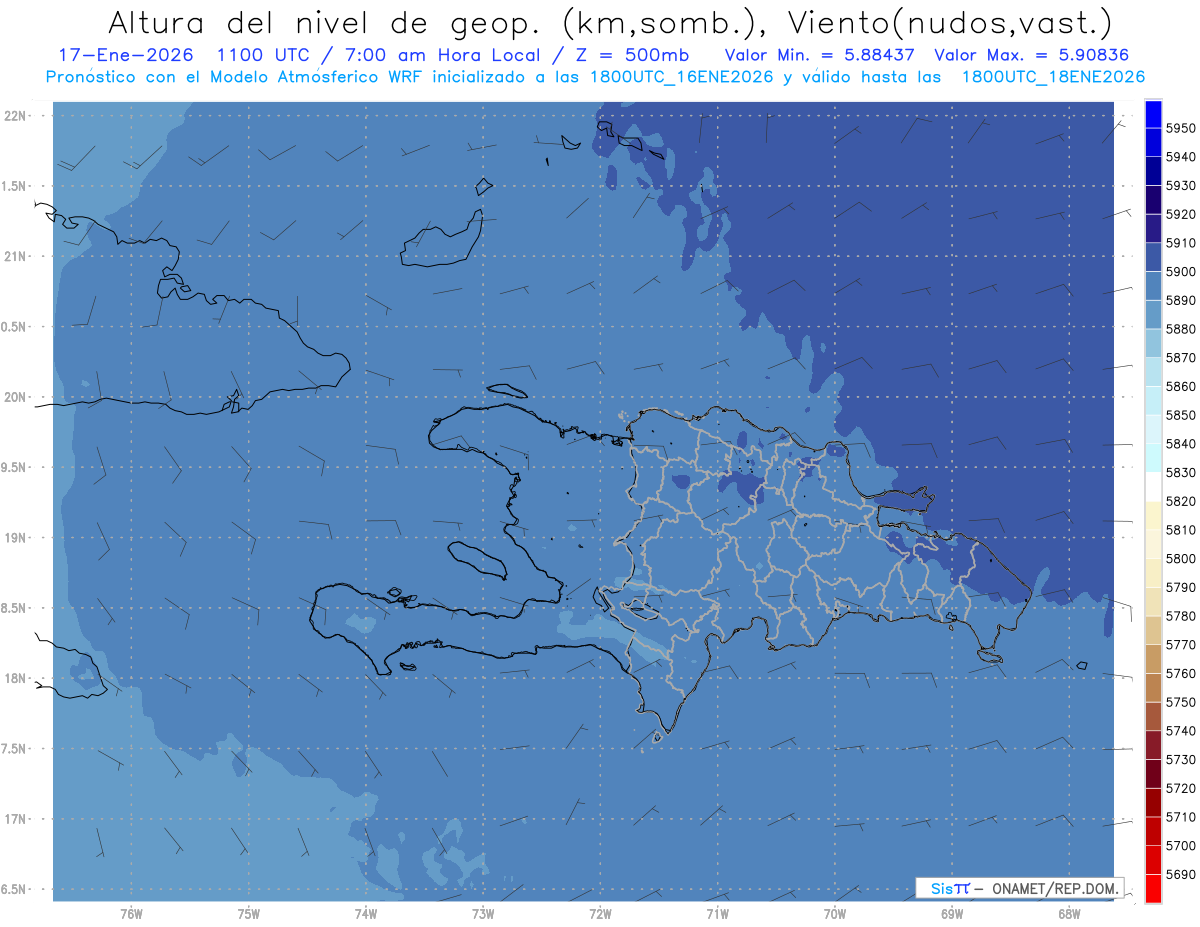The image size is (1200, 927).
Task: Click the 20N latitude label
Action: (x=15, y=397)
